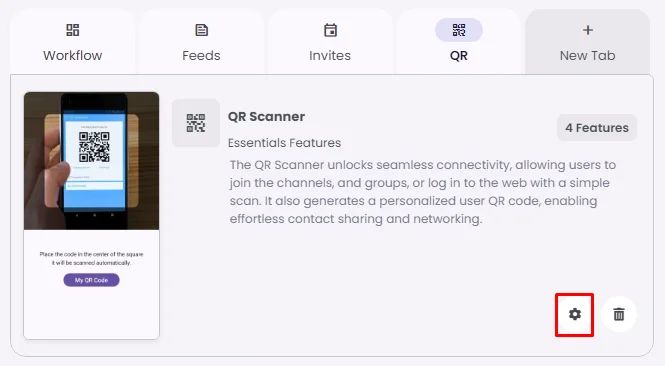Click the QR Scanner module icon tile
The width and height of the screenshot is (665, 366).
pos(196,123)
